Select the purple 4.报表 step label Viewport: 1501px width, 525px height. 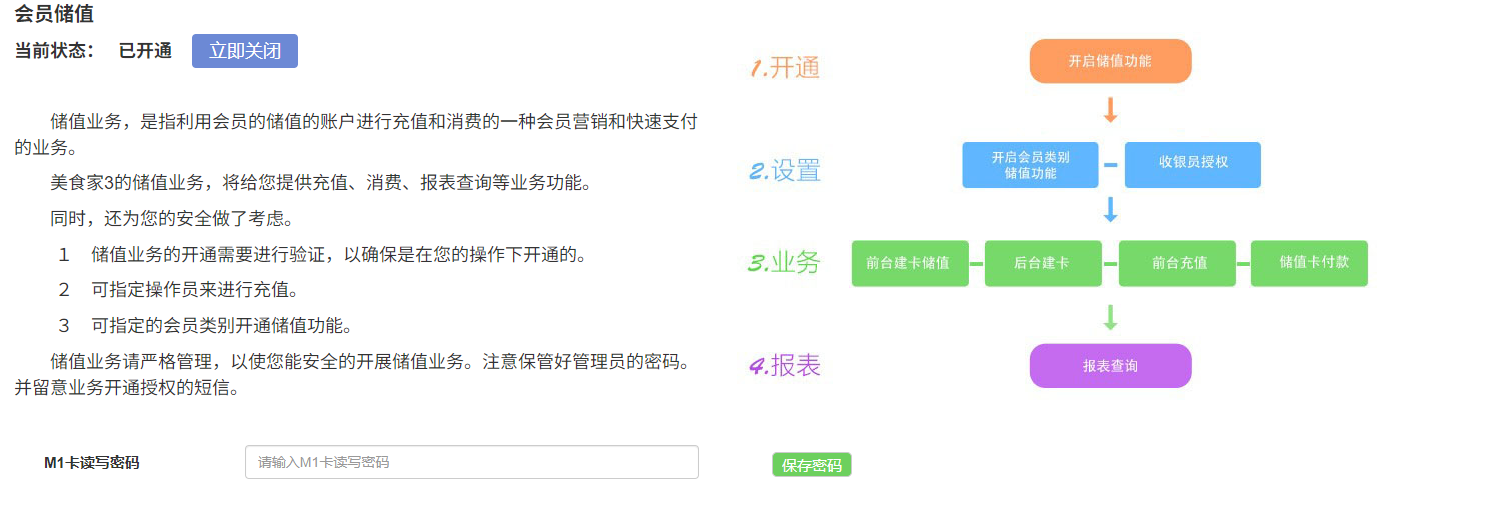pyautogui.click(x=785, y=366)
